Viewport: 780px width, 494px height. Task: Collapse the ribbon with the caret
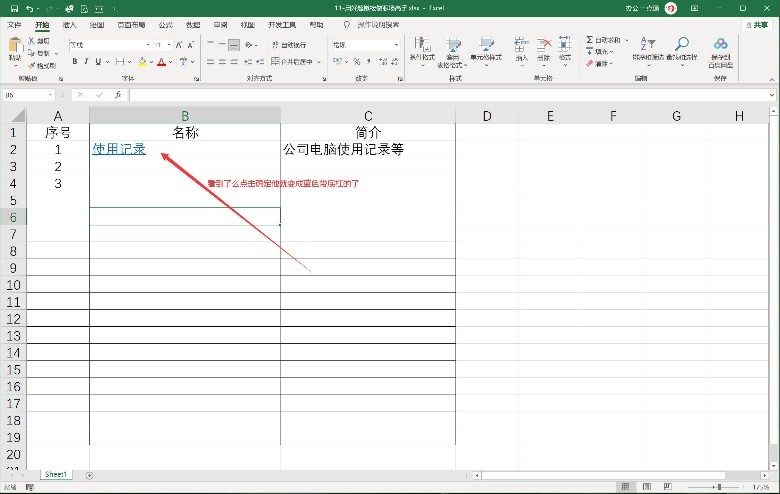point(772,79)
